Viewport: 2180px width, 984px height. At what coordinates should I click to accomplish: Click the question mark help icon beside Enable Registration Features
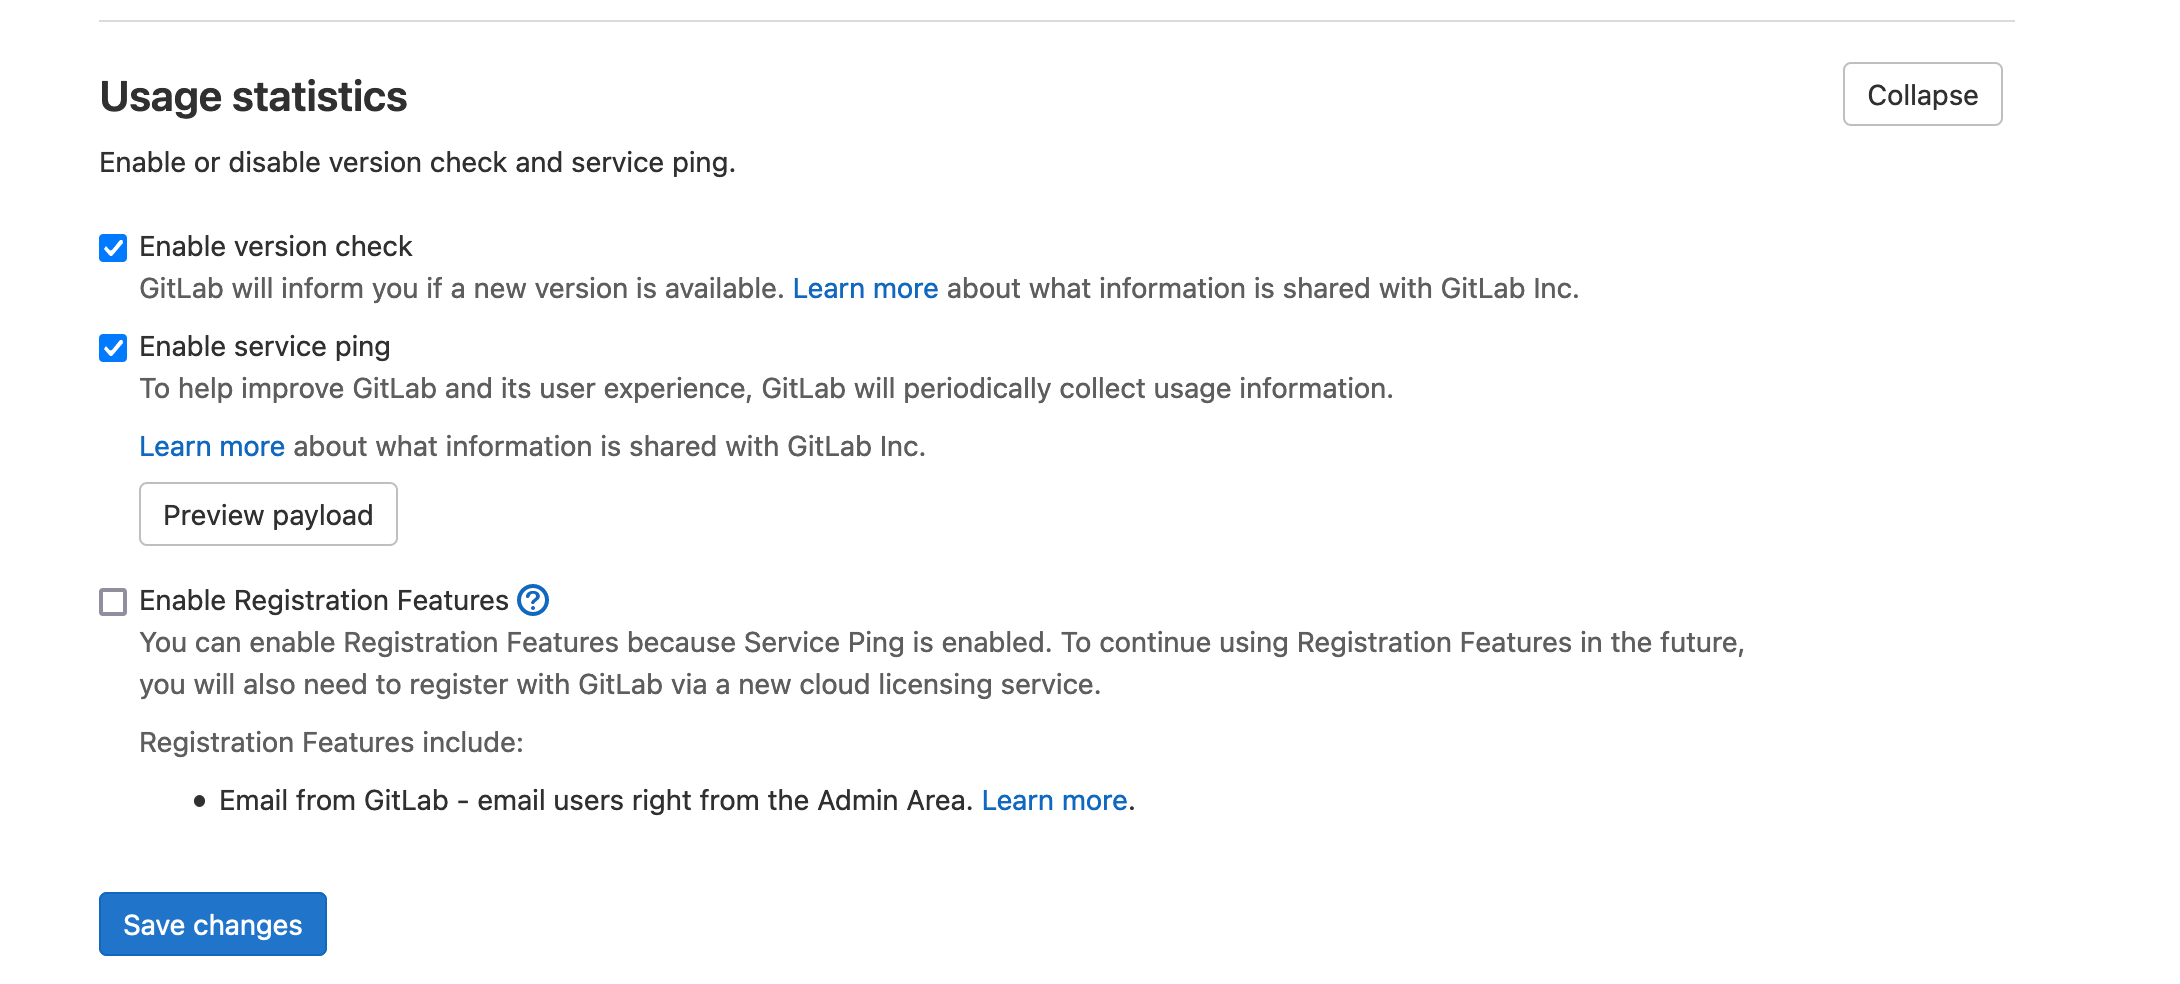point(533,600)
